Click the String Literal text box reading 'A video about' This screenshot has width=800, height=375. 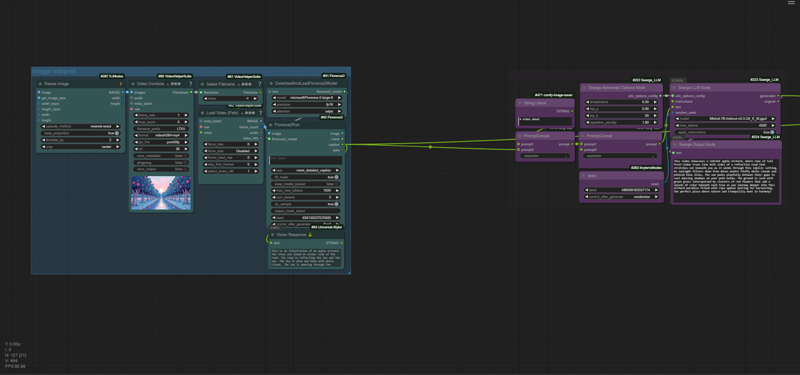pos(544,121)
